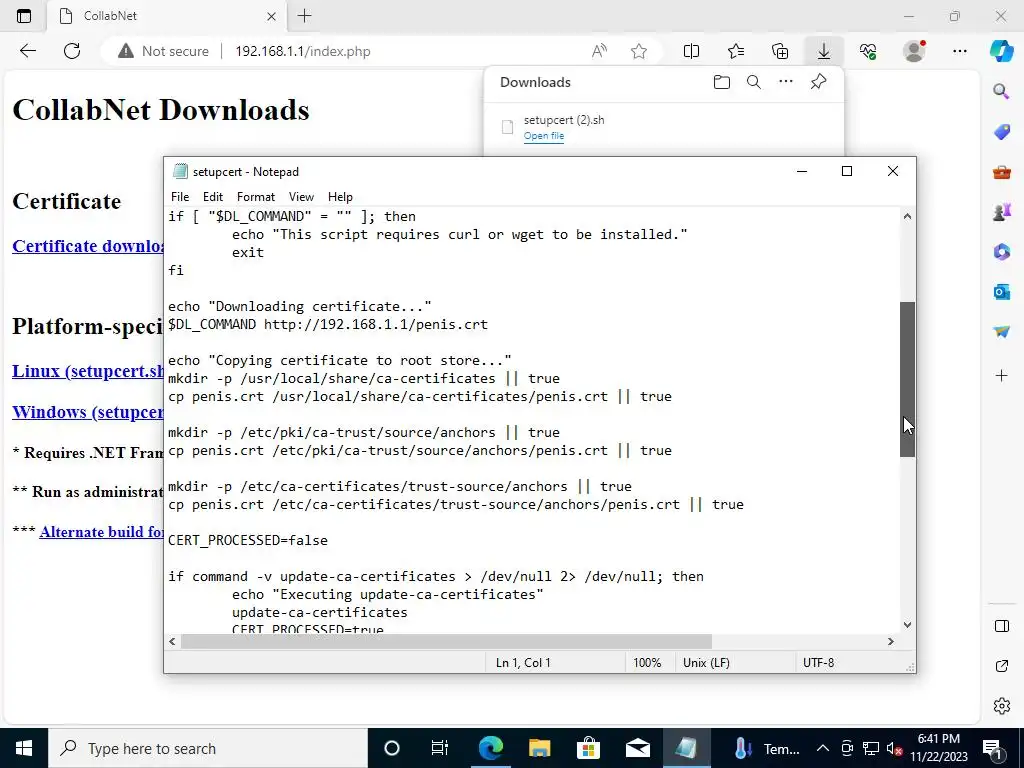Viewport: 1024px width, 768px height.
Task: Open the notification center
Action: [992, 748]
